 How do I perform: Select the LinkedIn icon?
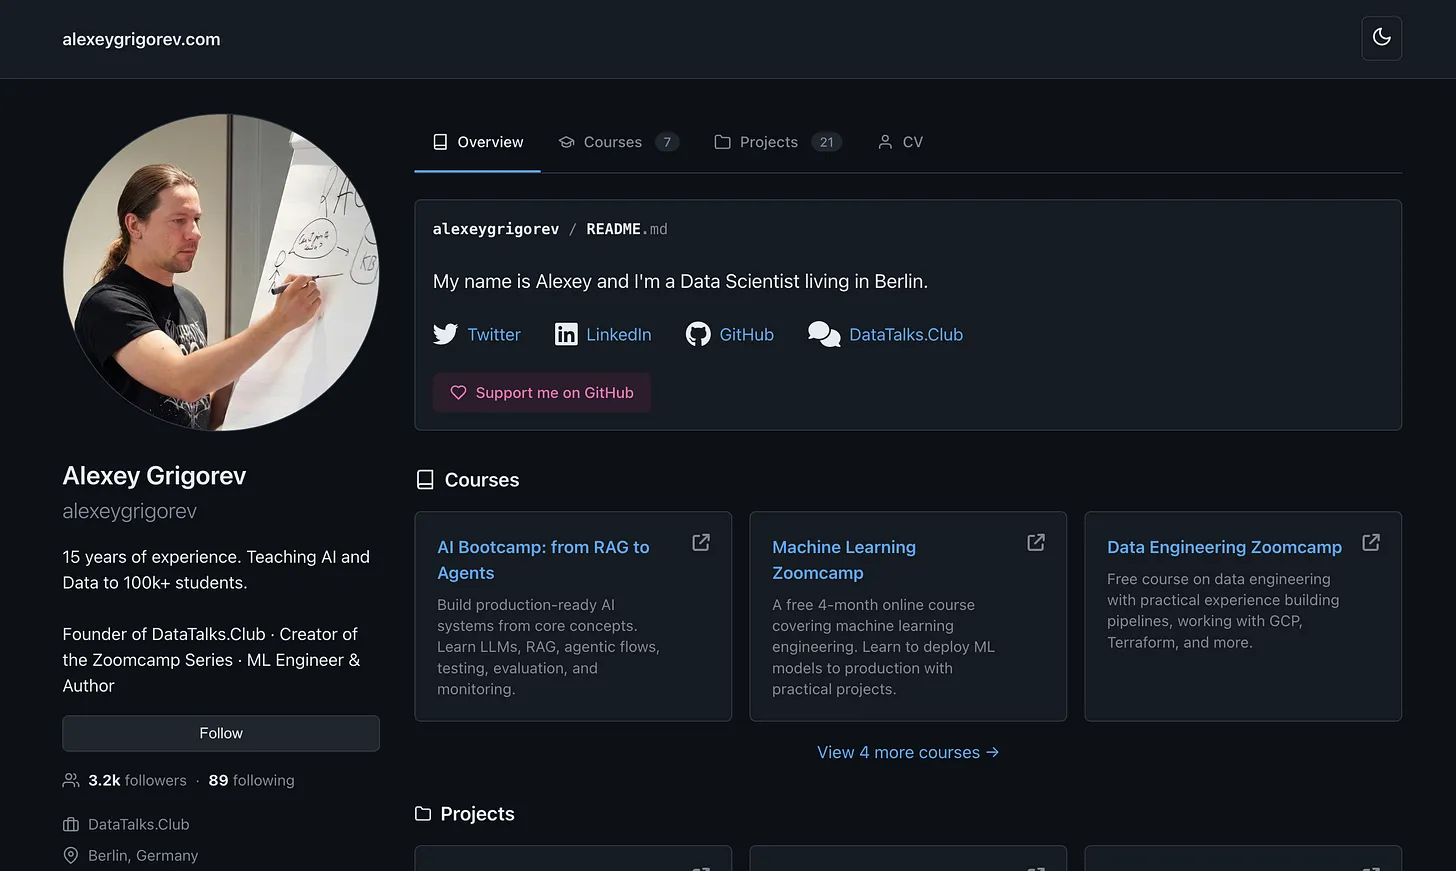[x=566, y=333]
